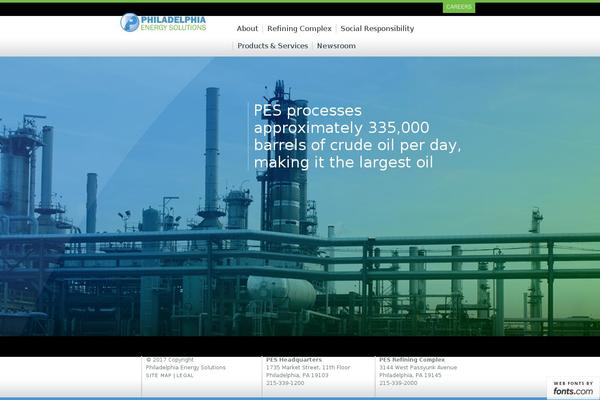Viewport: 600px width, 400px height.
Task: Click the 1735 Market Street address
Action: [308, 367]
